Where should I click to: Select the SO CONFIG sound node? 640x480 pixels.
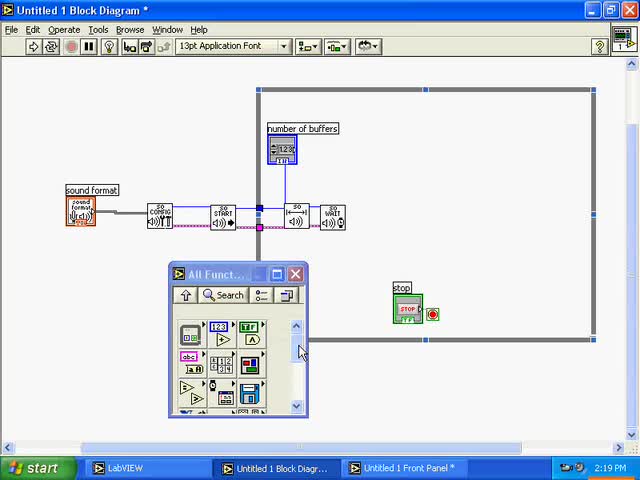[160, 216]
